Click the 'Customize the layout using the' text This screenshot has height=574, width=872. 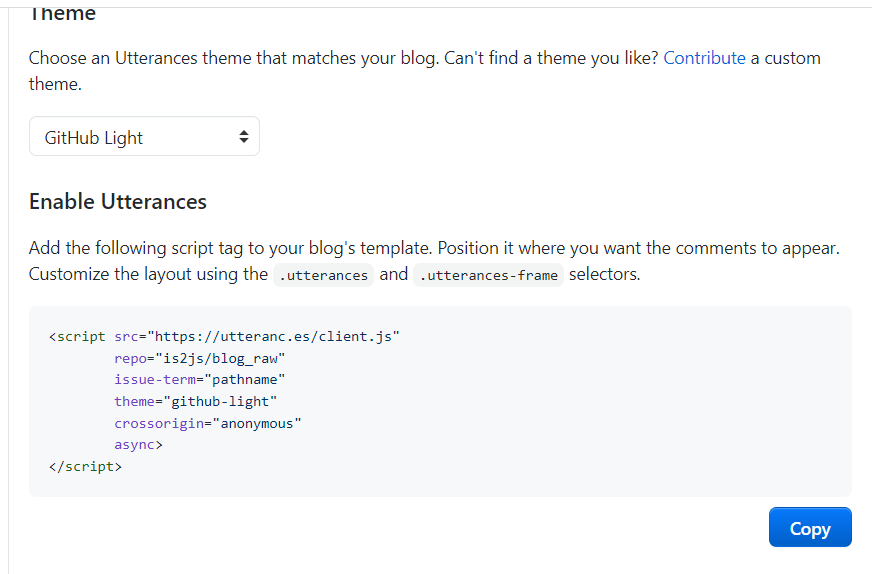[148, 274]
